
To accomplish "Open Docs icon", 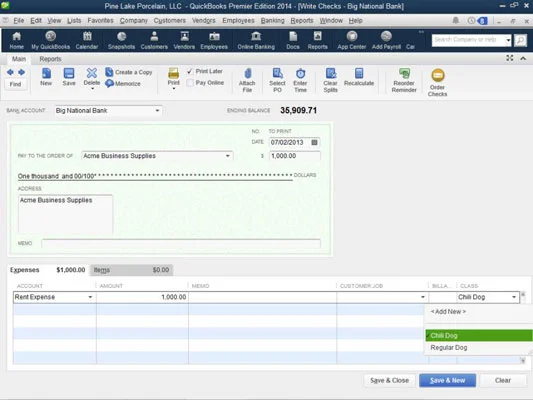I will [x=293, y=40].
